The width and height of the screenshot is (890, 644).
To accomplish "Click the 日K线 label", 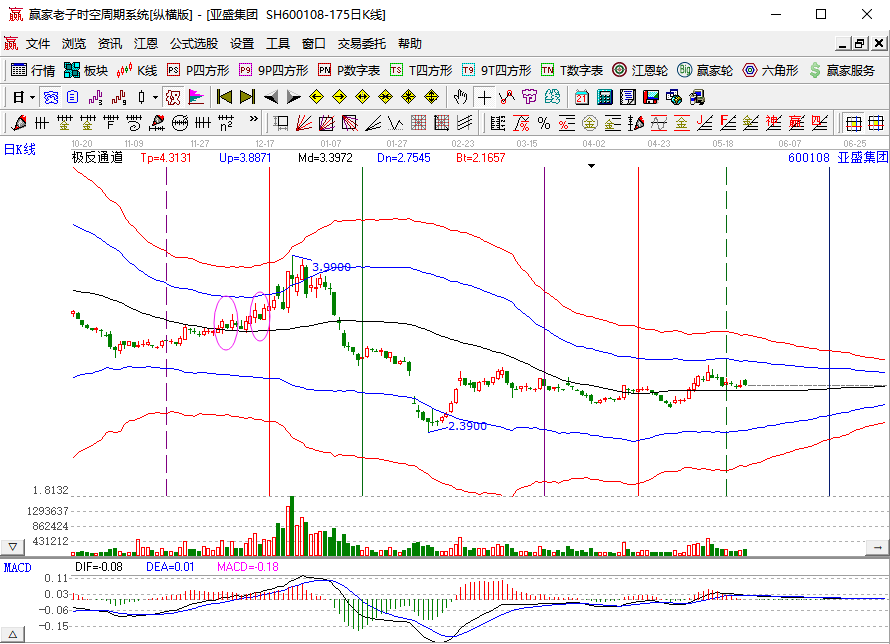I will (x=20, y=150).
